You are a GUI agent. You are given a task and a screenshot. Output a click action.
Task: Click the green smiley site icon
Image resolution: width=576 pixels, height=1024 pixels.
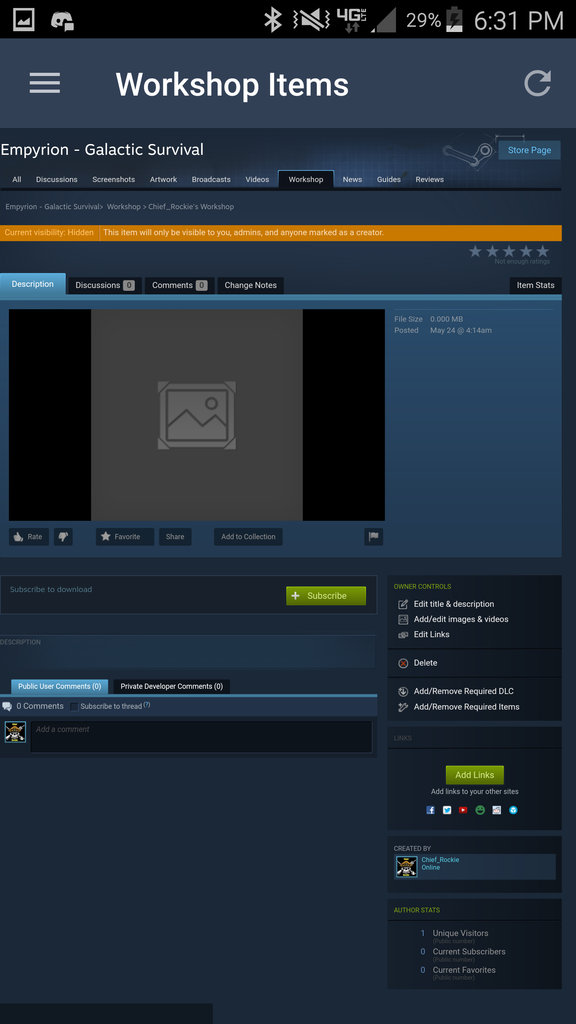pyautogui.click(x=480, y=810)
